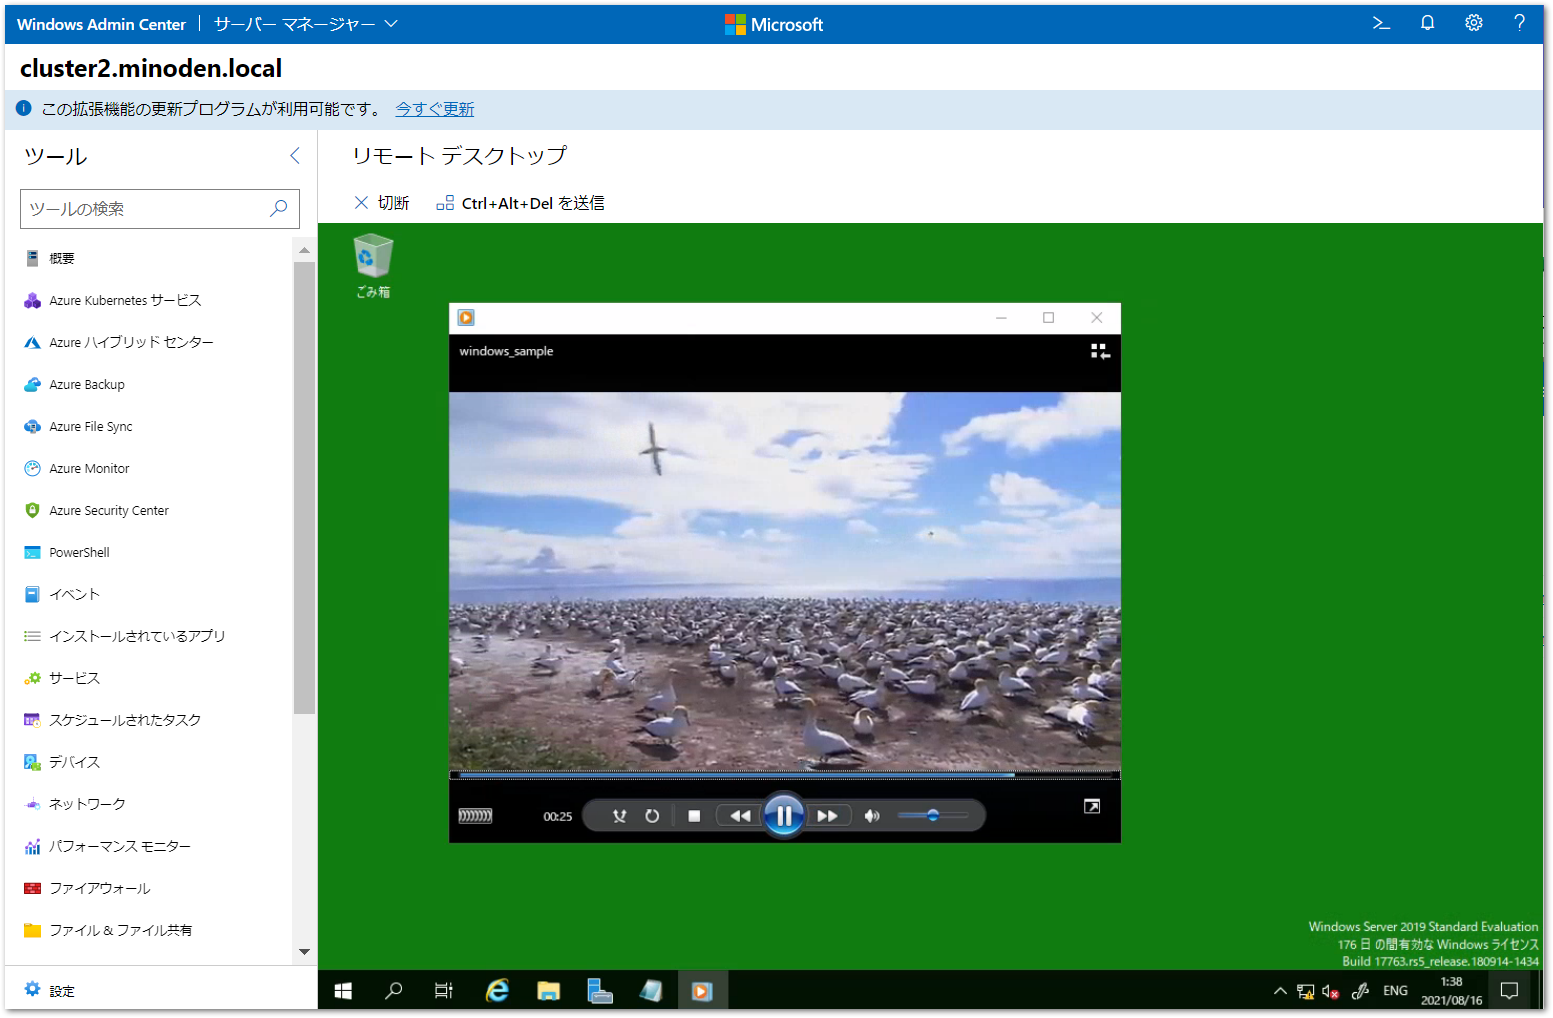This screenshot has height=1018, width=1553.
Task: Click the media player title bar icon
Action: point(466,318)
